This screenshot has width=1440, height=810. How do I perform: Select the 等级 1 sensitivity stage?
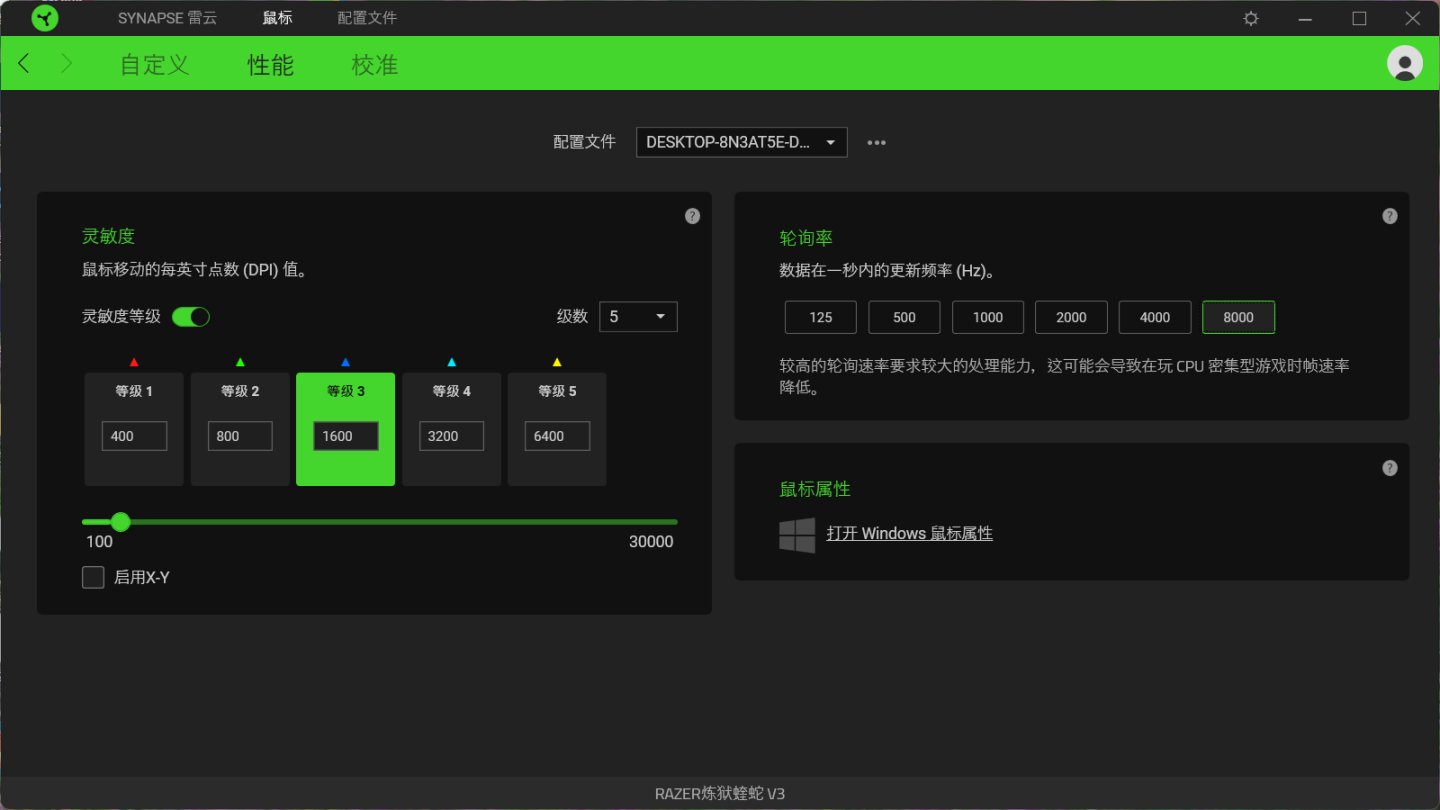point(134,429)
